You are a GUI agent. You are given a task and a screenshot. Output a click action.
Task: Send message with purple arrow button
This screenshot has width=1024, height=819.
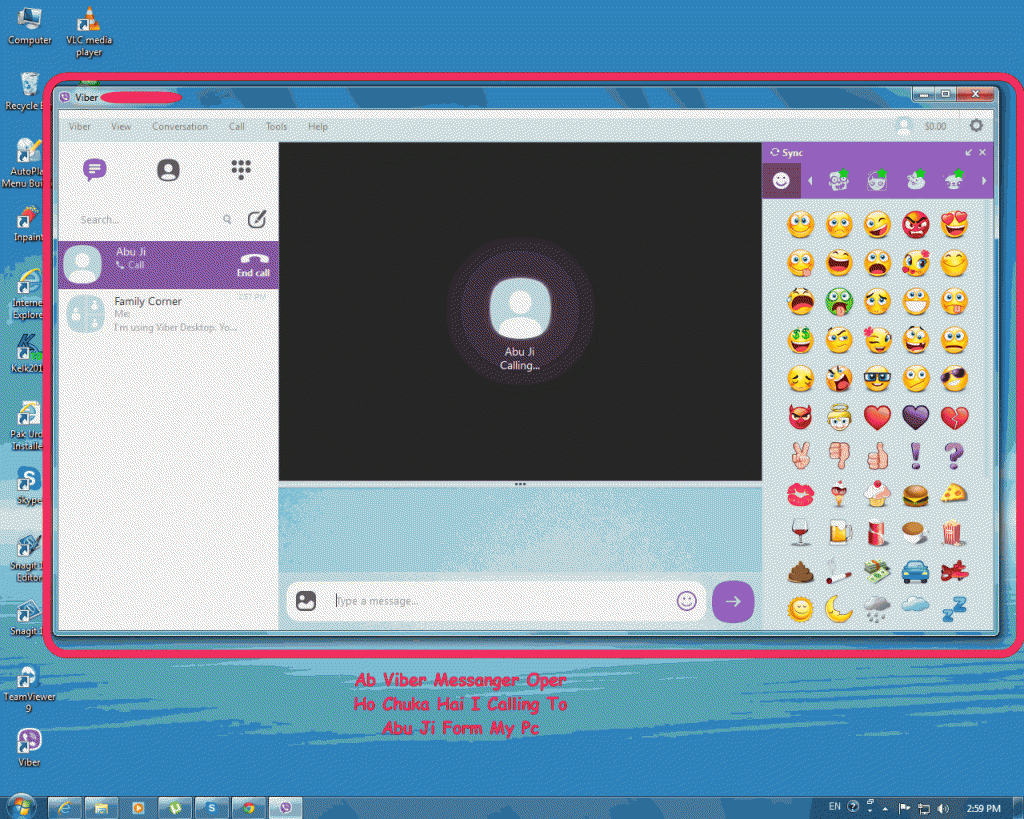pyautogui.click(x=733, y=602)
